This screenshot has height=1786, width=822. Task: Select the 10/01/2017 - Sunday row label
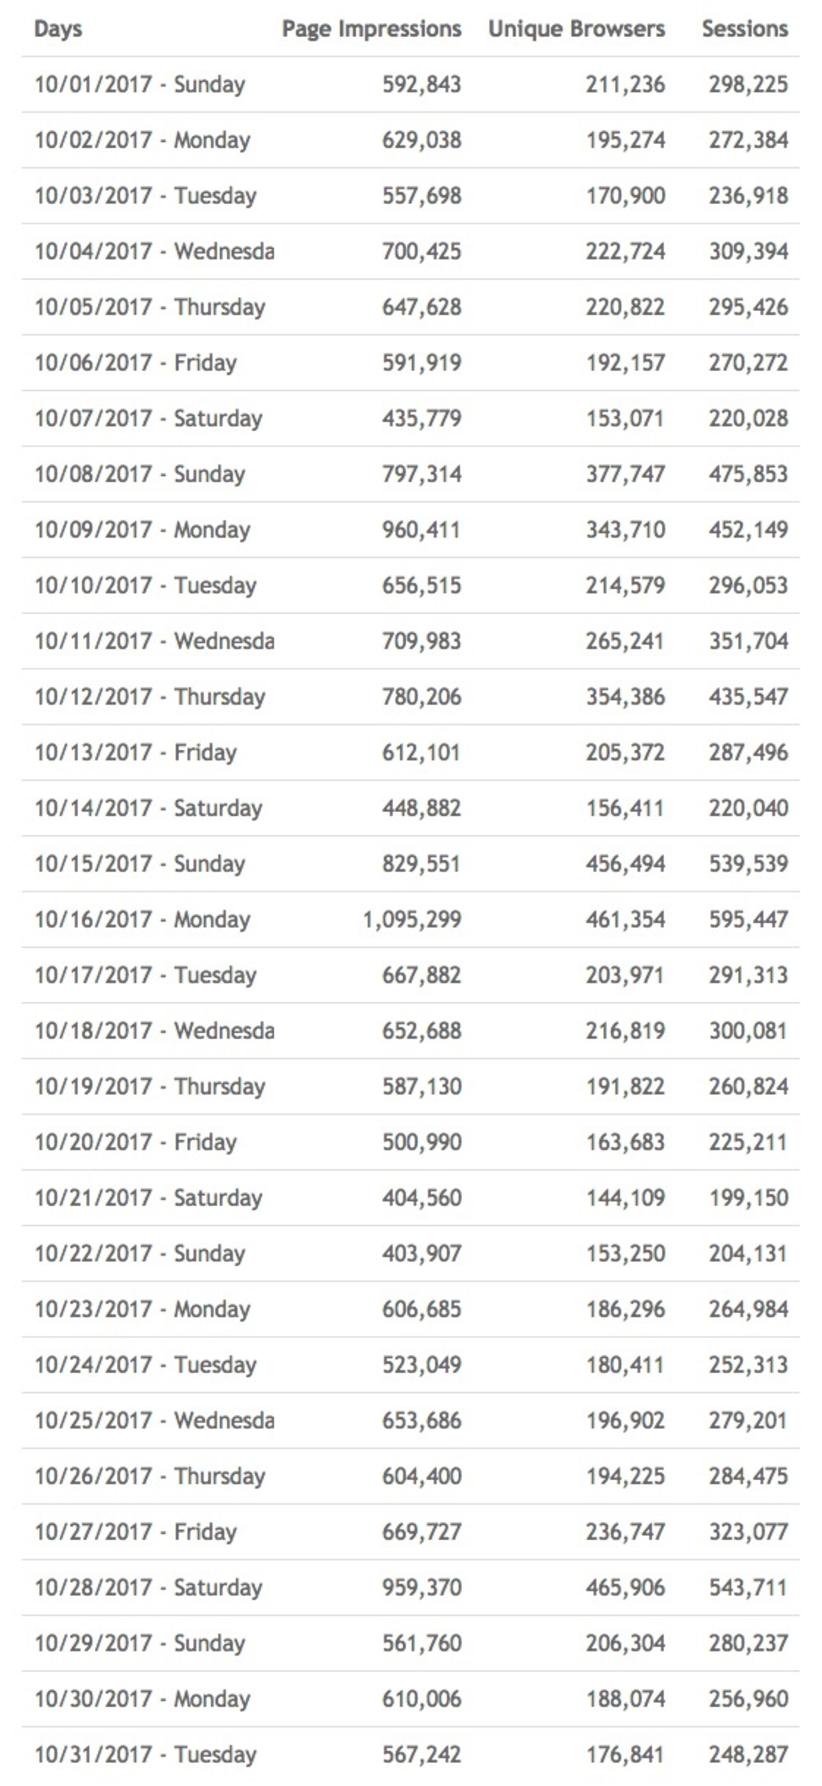[139, 84]
